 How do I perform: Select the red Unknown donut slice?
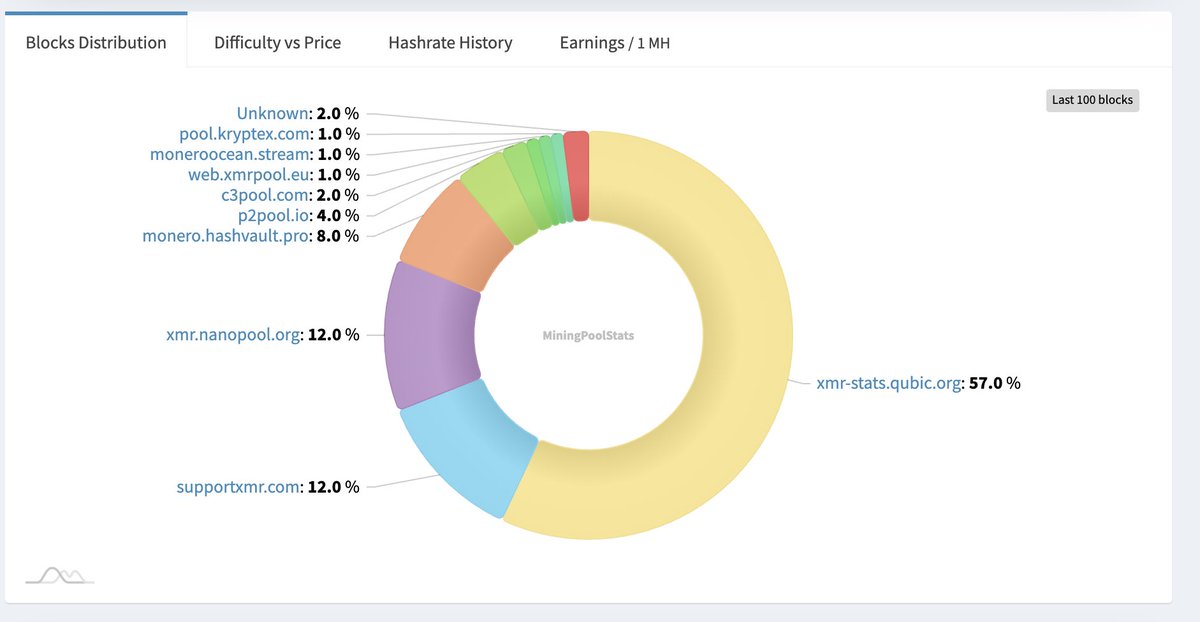point(576,175)
